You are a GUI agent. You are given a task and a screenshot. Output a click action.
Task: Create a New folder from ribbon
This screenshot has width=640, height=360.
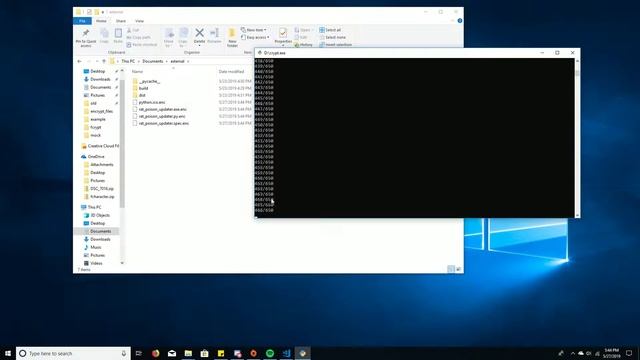232,37
